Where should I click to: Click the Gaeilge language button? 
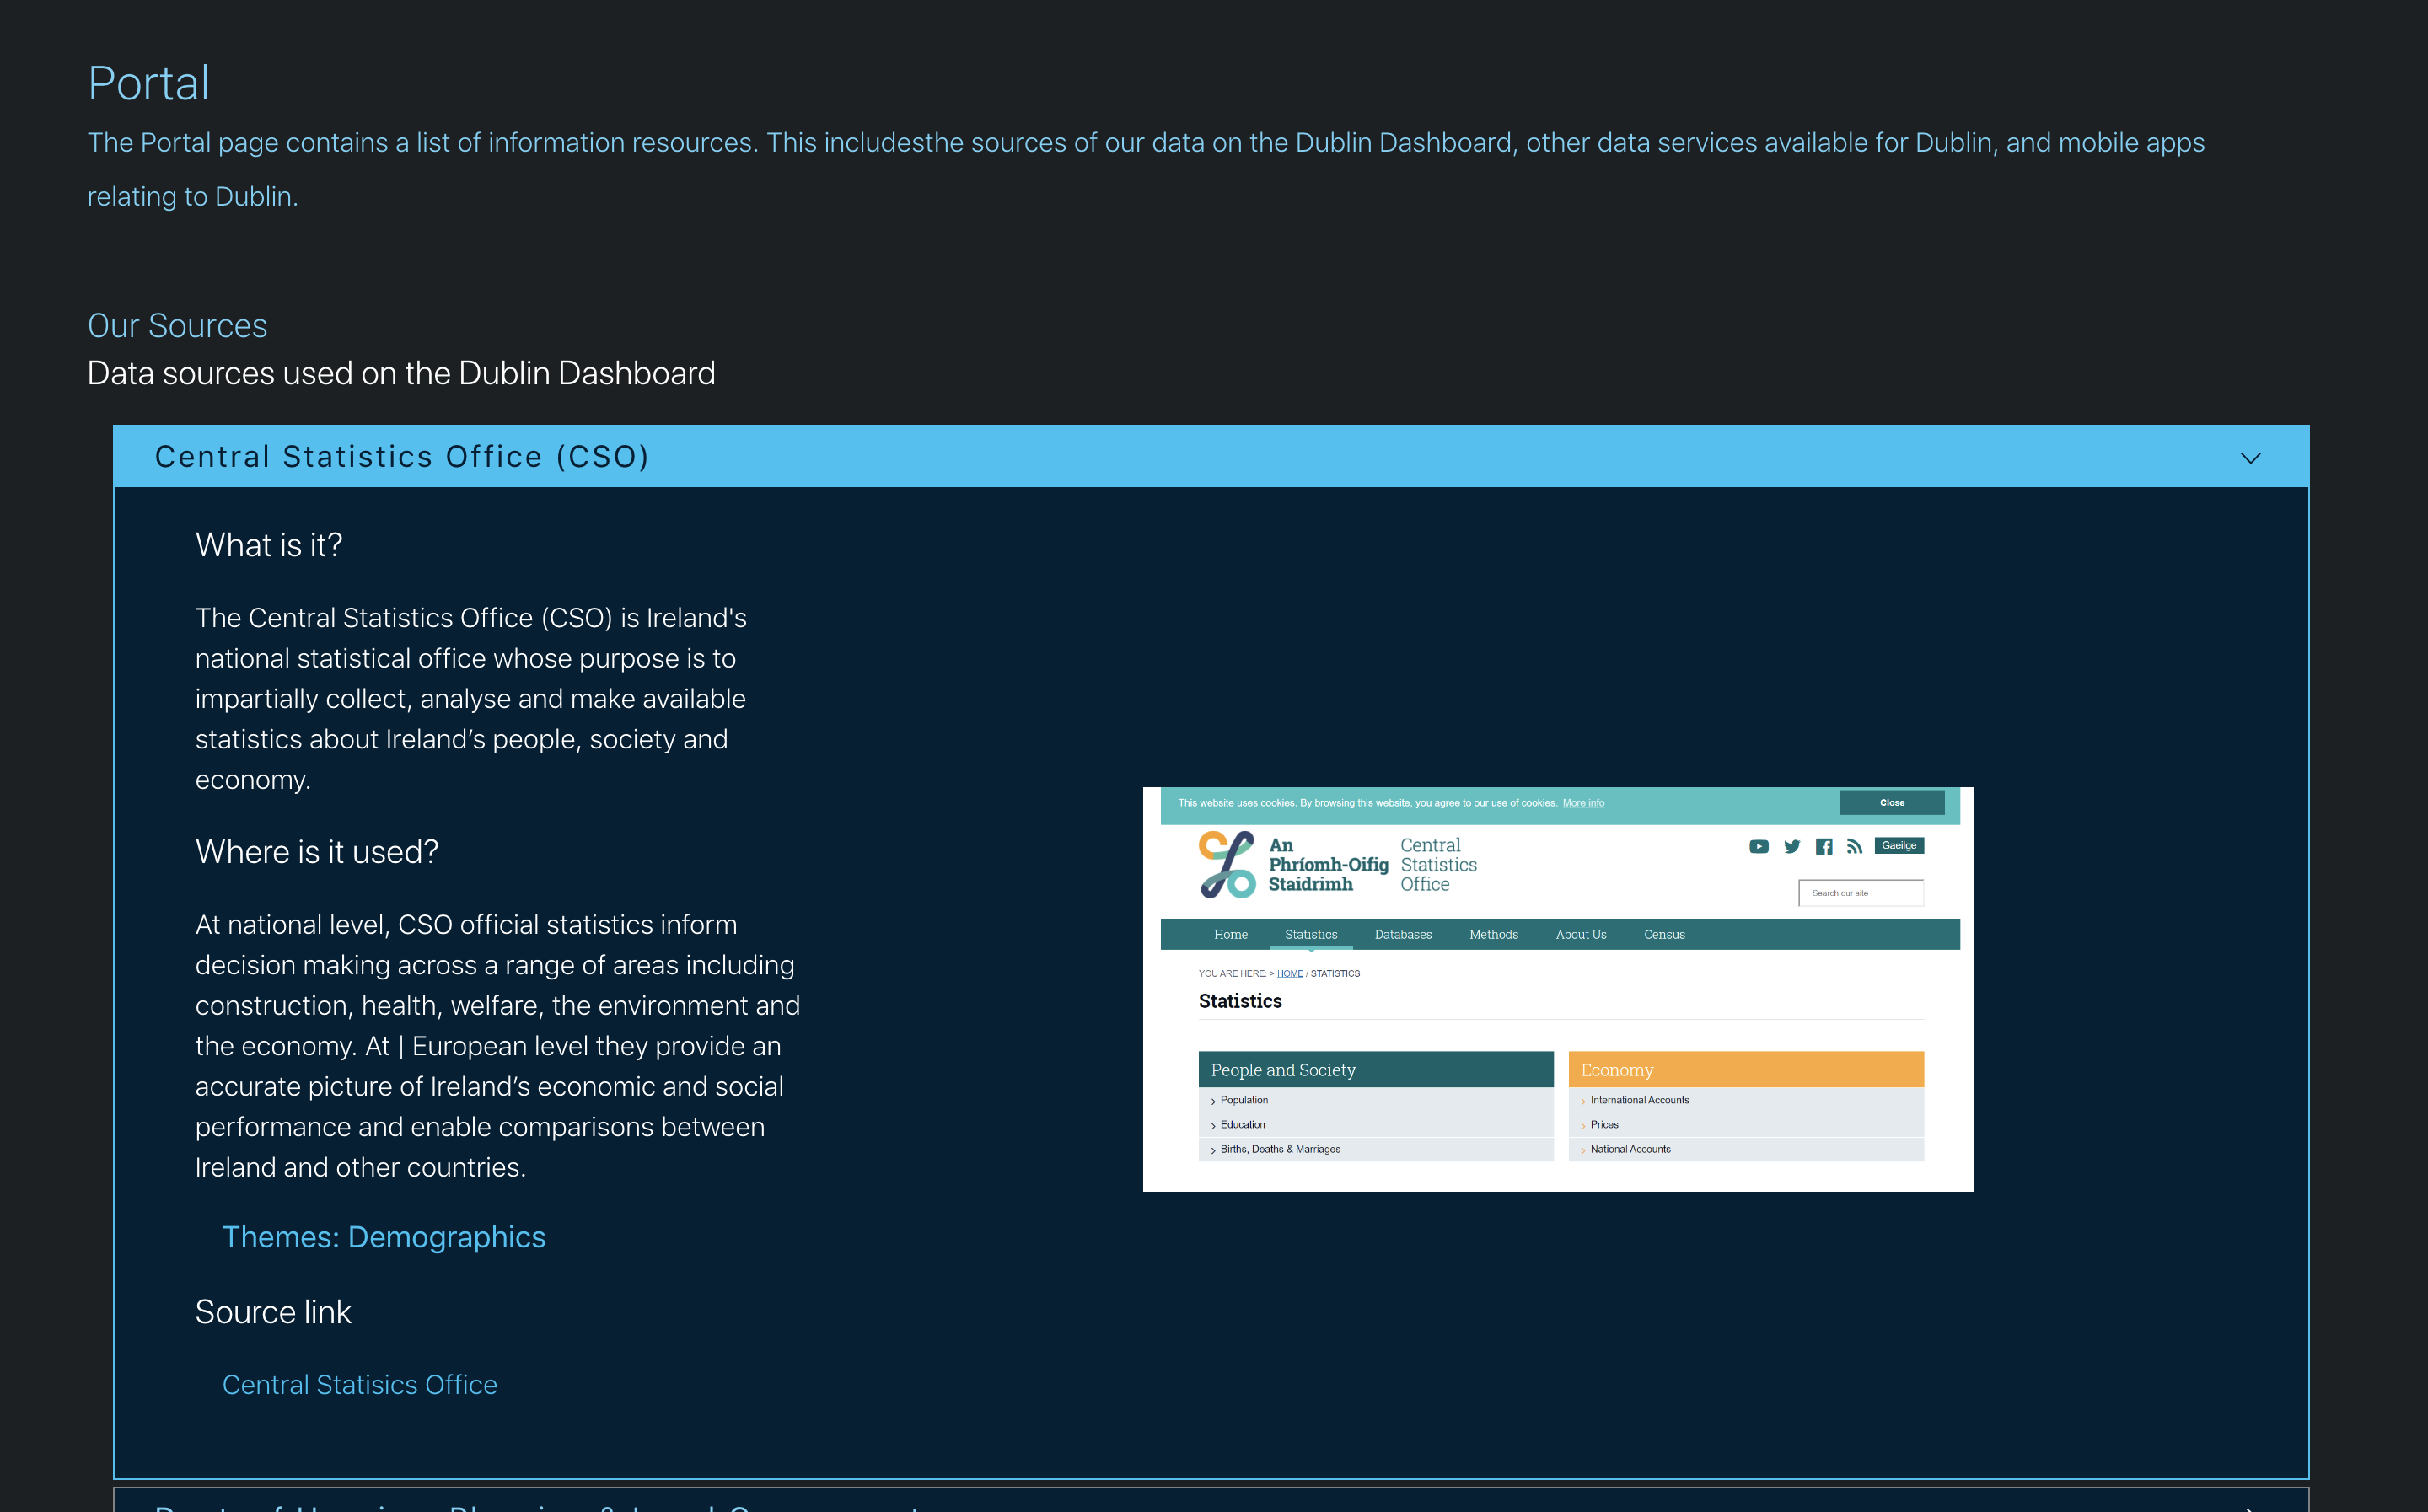[x=1899, y=845]
